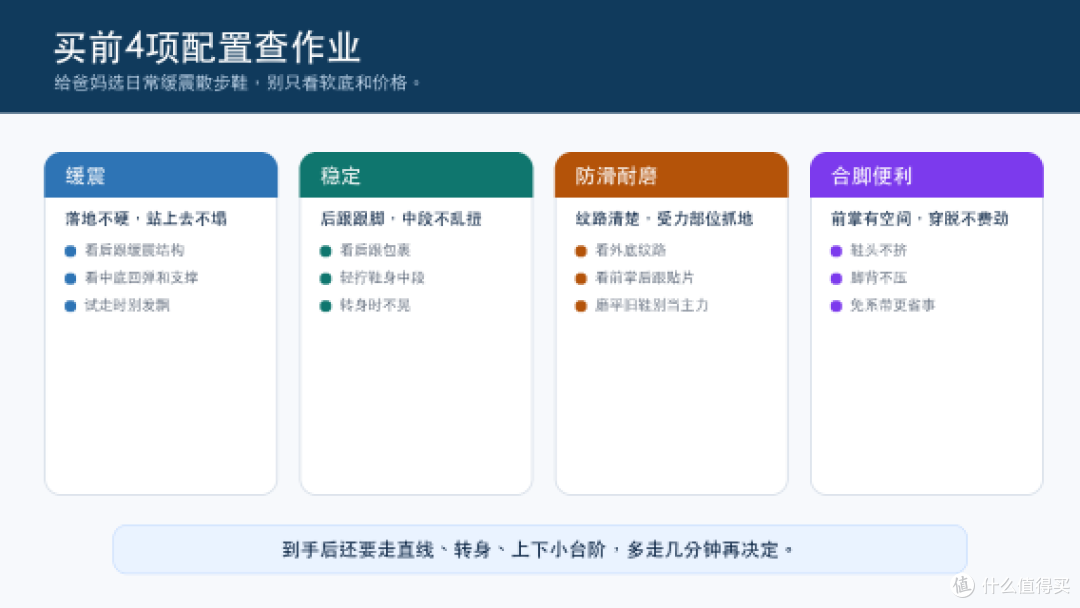Click the bullet text "轻拧鞋身中段"

(x=382, y=277)
